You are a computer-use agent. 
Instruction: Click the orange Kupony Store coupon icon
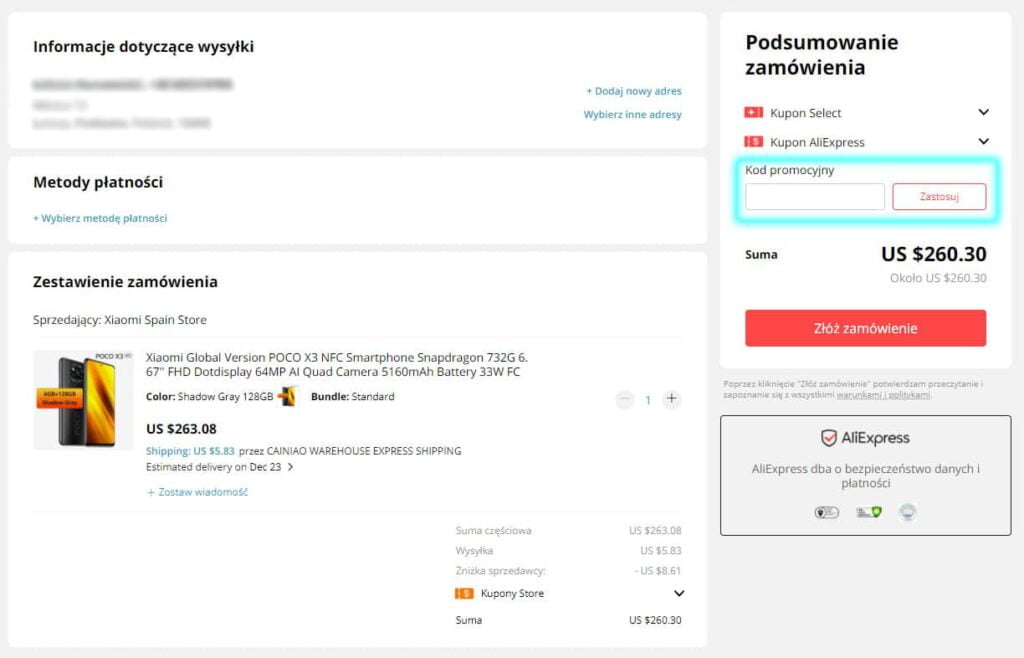(x=465, y=593)
